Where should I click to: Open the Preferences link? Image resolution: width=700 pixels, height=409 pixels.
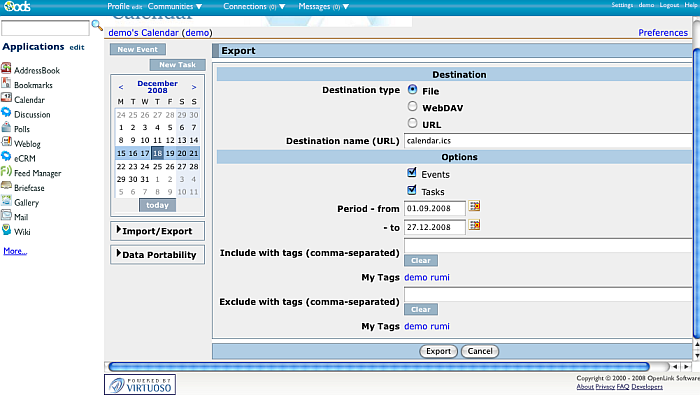pos(663,33)
